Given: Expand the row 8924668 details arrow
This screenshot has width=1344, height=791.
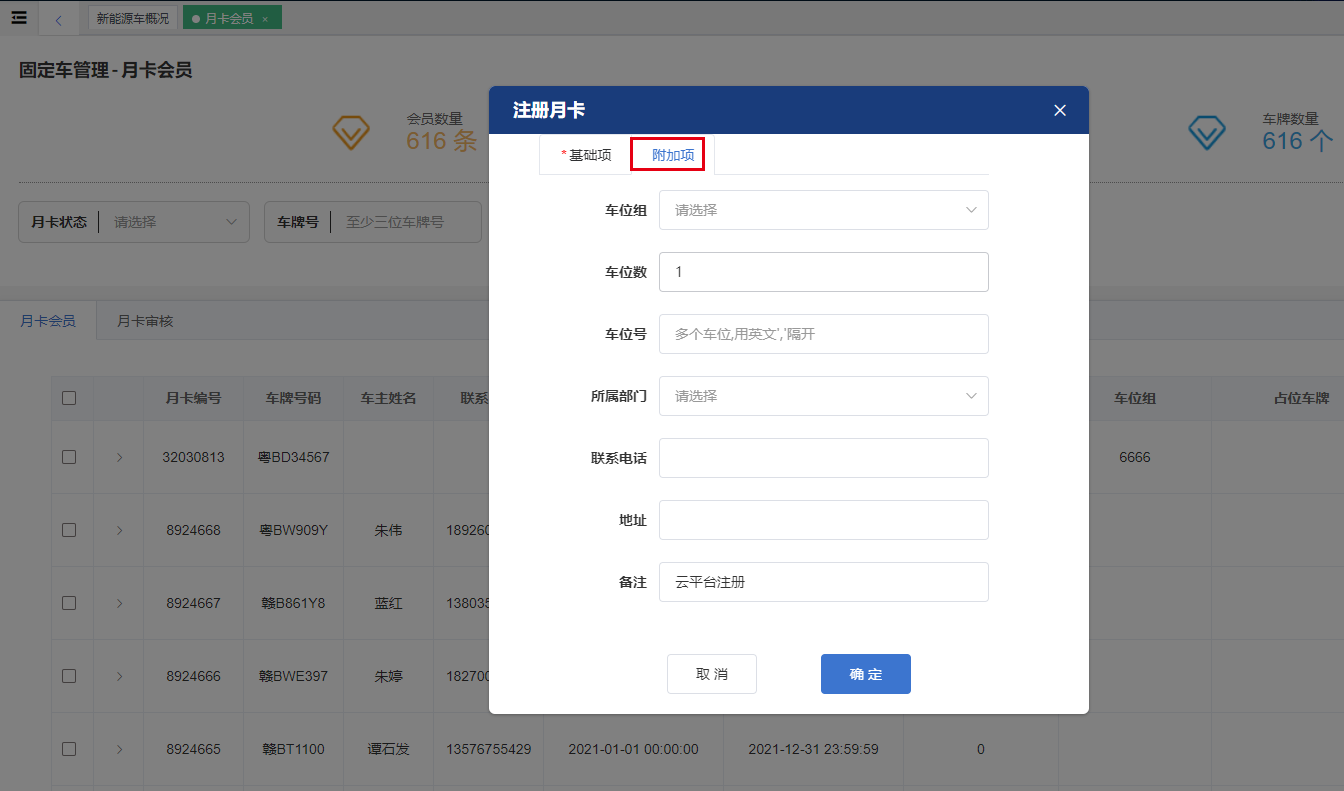Looking at the screenshot, I should [x=119, y=530].
